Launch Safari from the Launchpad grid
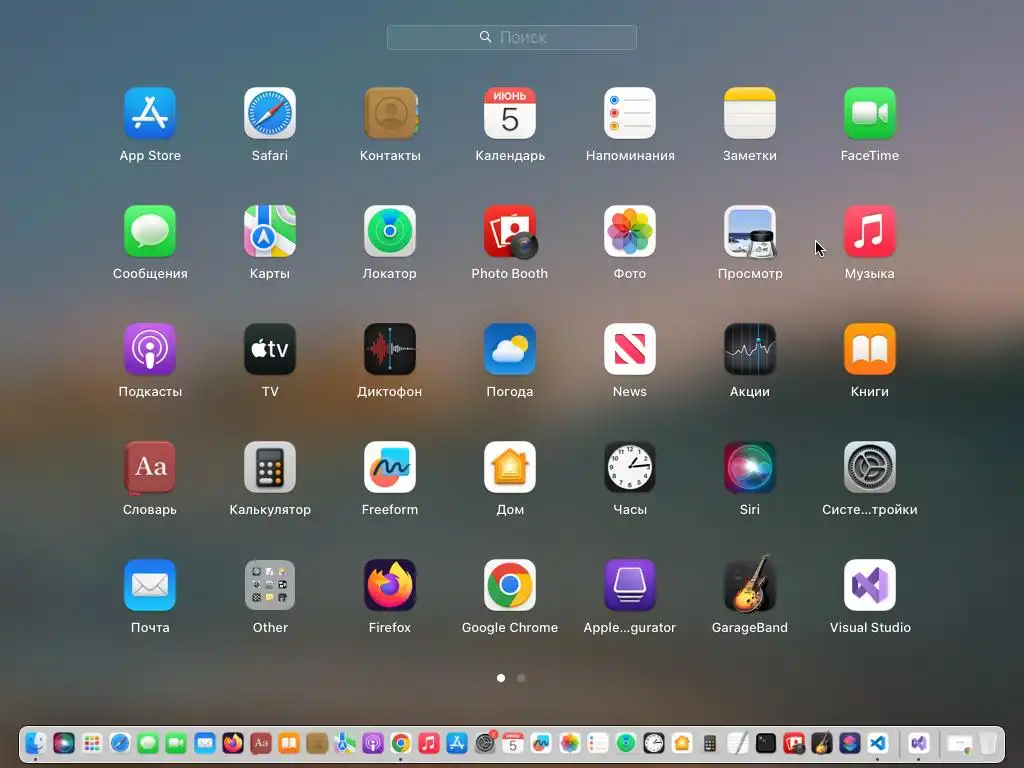This screenshot has width=1024, height=768. (x=270, y=114)
